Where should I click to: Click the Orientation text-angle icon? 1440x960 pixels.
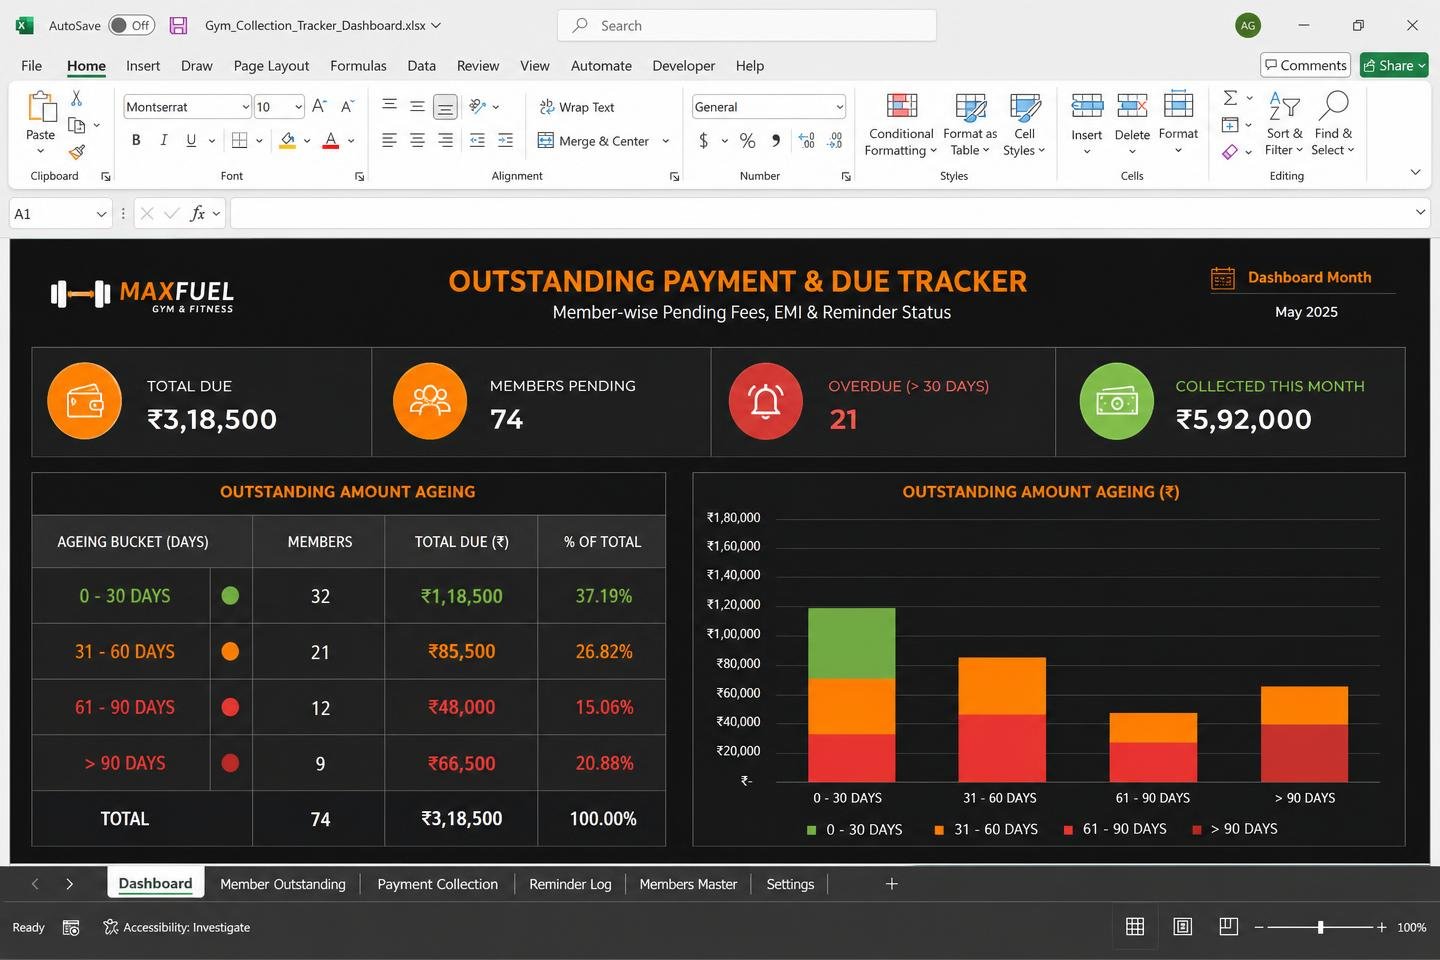tap(478, 106)
